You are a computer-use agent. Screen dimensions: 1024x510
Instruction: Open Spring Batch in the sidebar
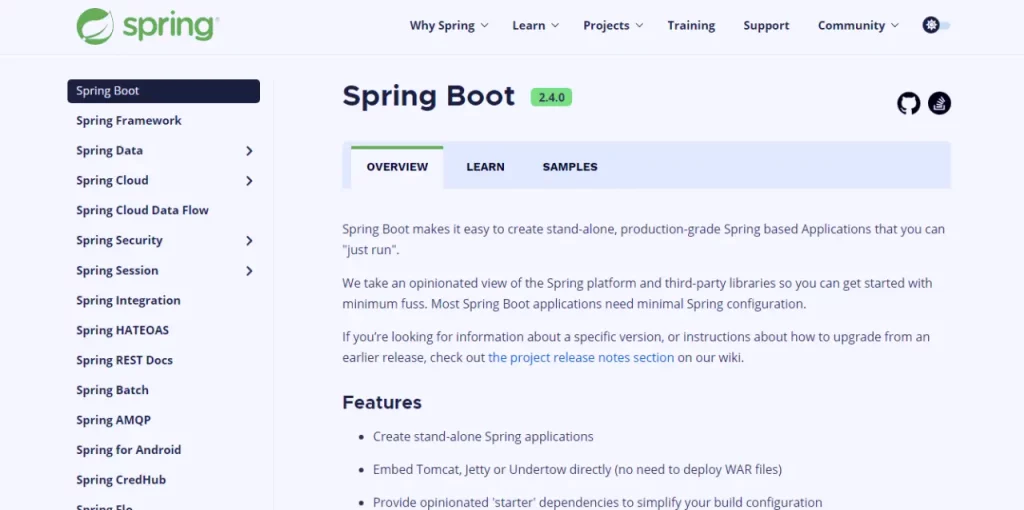point(112,390)
